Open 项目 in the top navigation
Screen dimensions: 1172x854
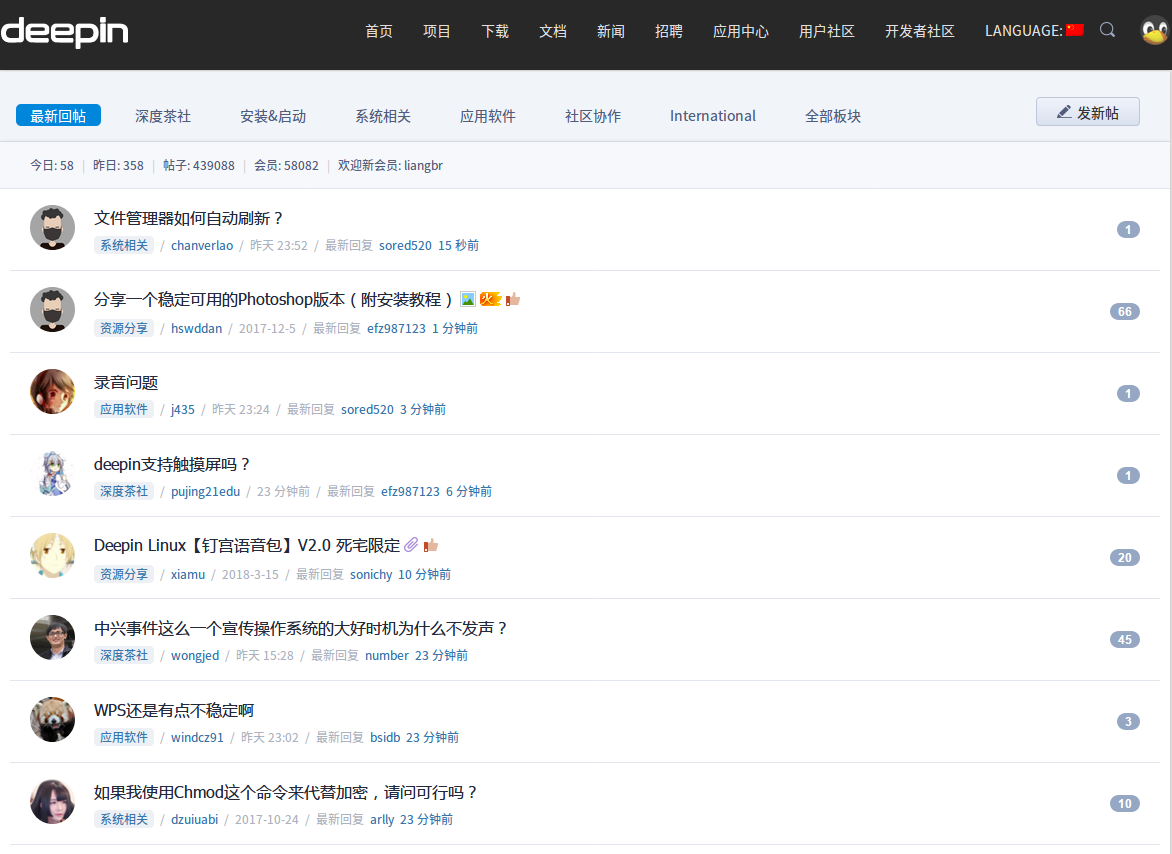(x=437, y=31)
